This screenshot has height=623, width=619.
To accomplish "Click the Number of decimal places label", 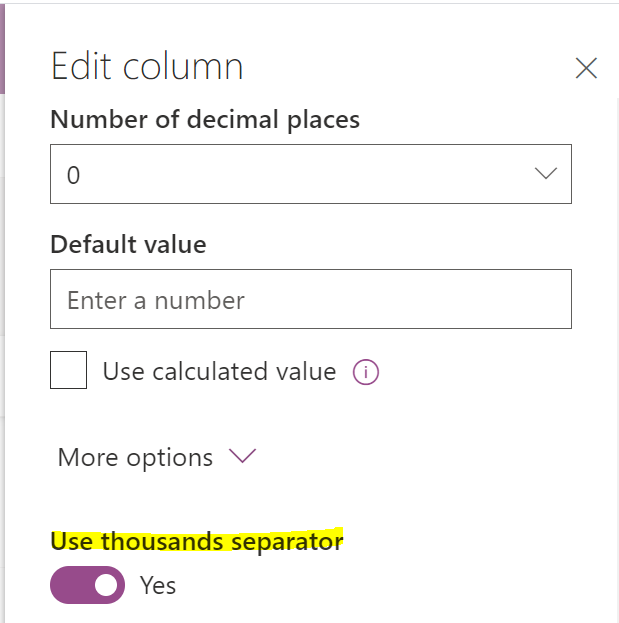I will click(205, 120).
